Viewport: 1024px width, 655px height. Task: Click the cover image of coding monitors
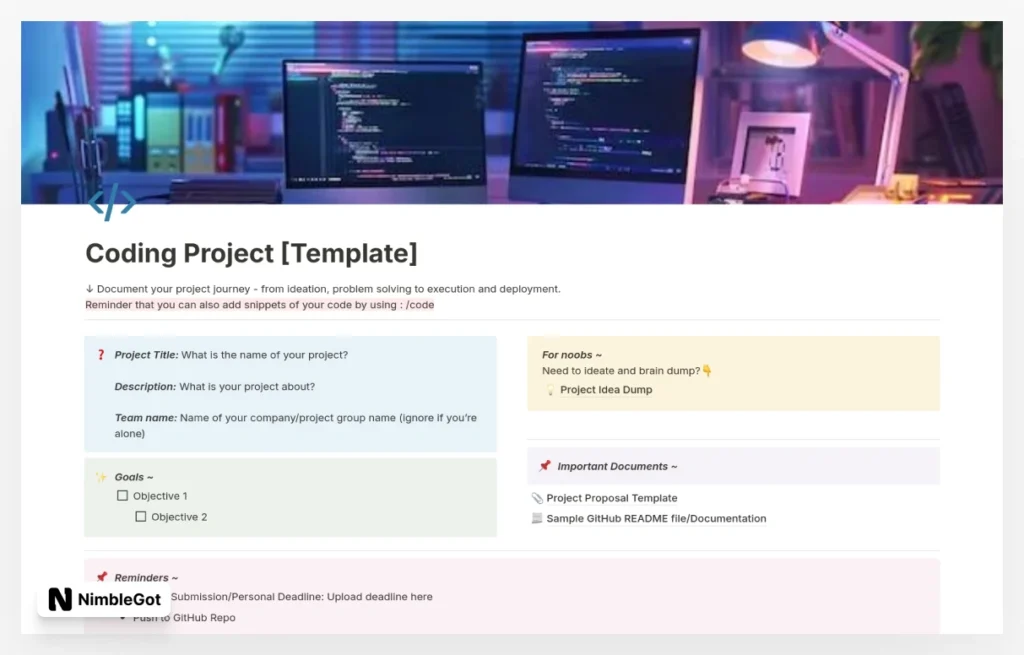pyautogui.click(x=512, y=112)
